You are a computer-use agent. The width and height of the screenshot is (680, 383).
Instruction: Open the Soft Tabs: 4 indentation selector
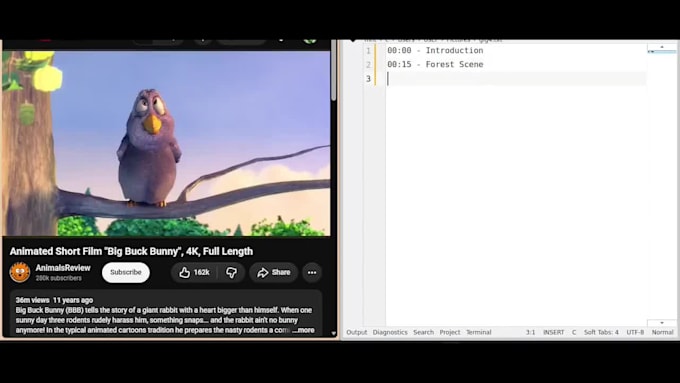pyautogui.click(x=601, y=332)
